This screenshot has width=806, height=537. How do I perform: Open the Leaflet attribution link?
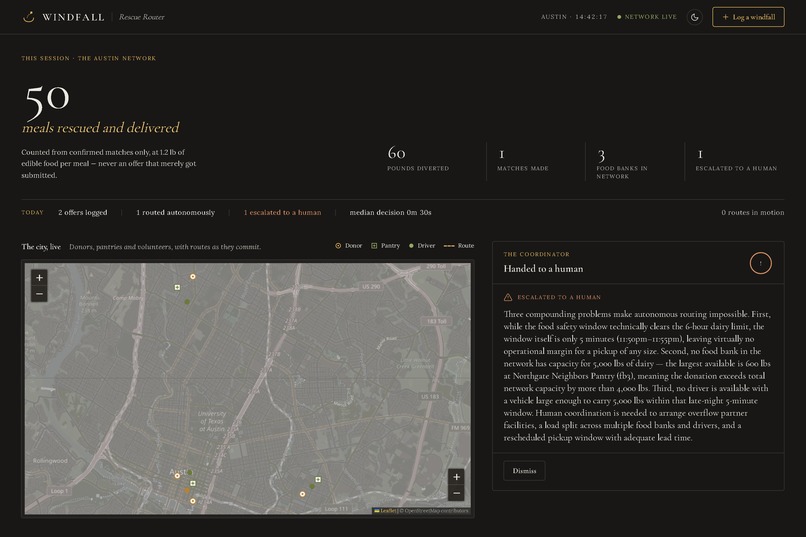tap(385, 511)
